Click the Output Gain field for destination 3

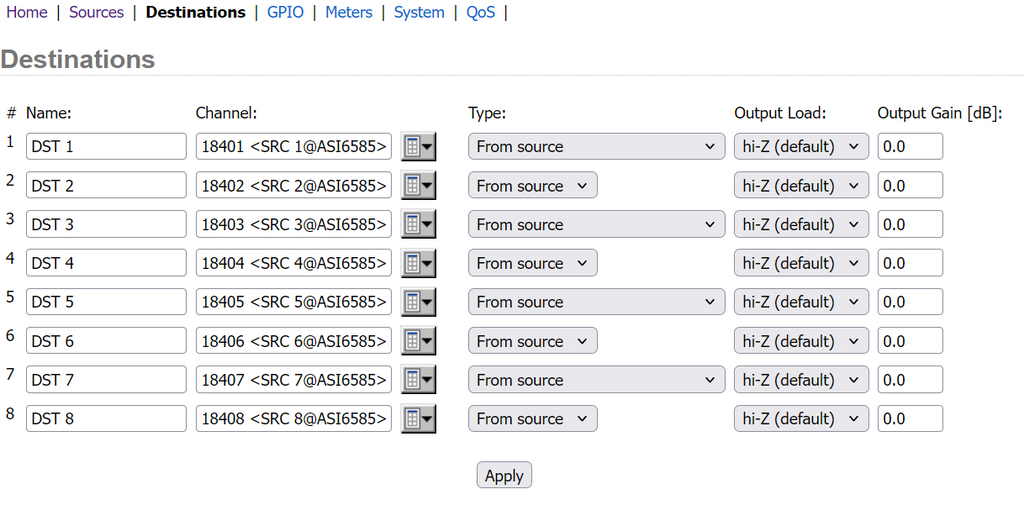tap(910, 224)
